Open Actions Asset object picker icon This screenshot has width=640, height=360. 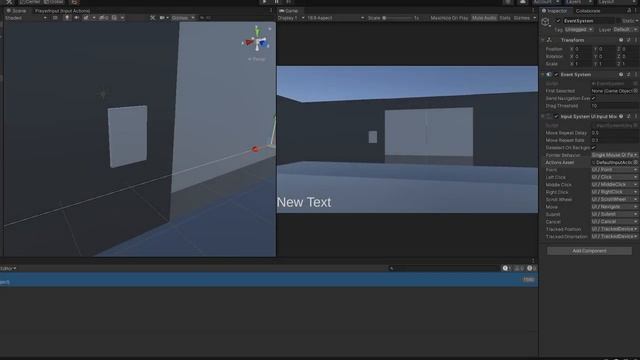(x=636, y=162)
